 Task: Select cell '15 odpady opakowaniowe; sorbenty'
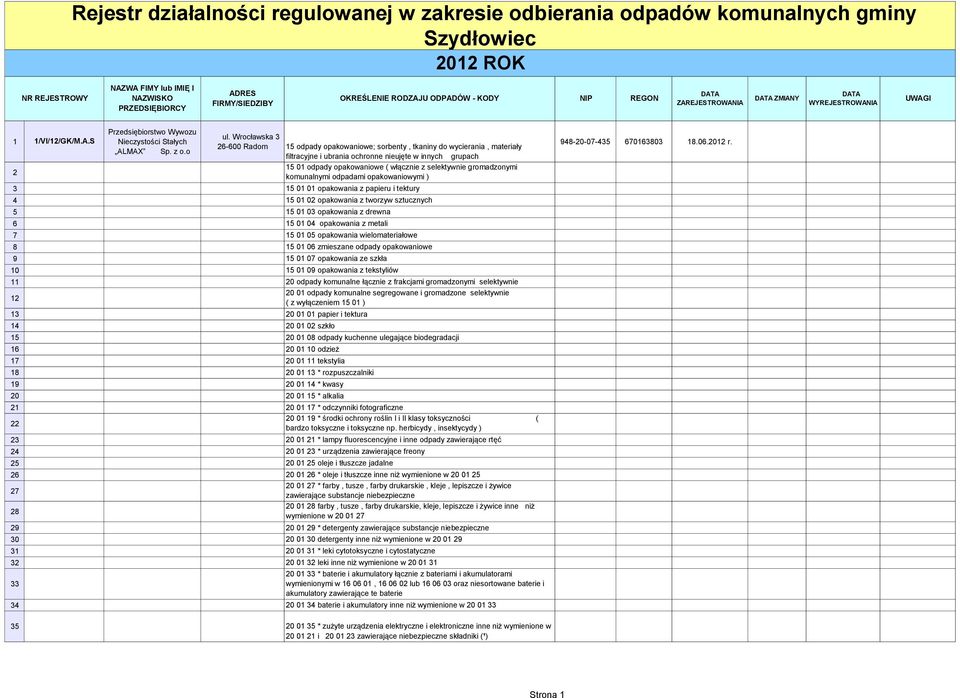click(x=419, y=141)
